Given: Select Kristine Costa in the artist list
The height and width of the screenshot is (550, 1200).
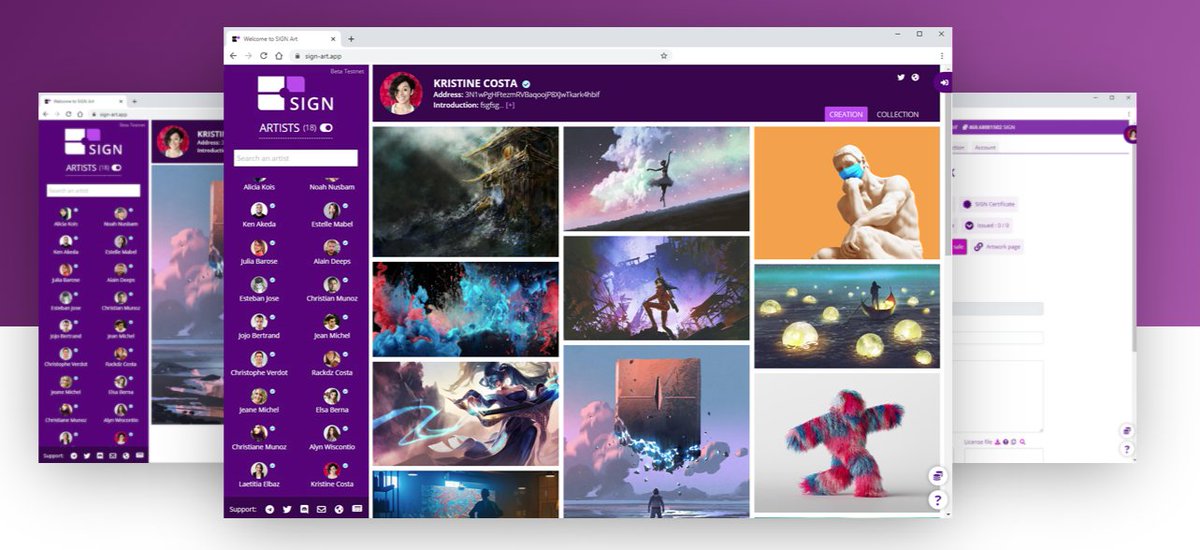Looking at the screenshot, I should point(332,476).
